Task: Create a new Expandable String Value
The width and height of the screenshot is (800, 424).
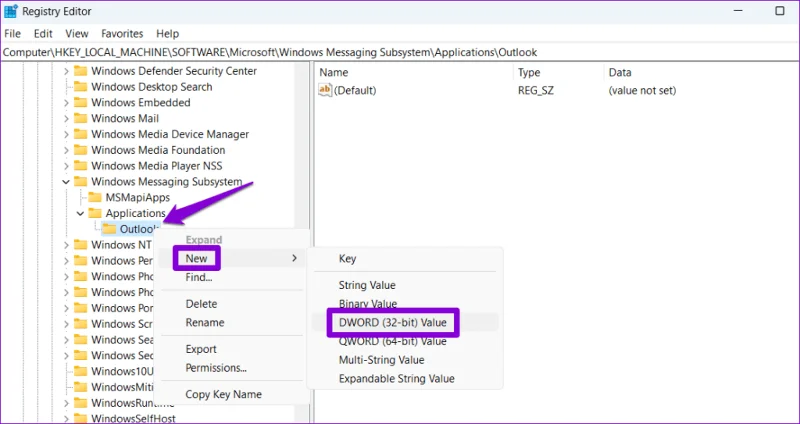Action: click(396, 379)
